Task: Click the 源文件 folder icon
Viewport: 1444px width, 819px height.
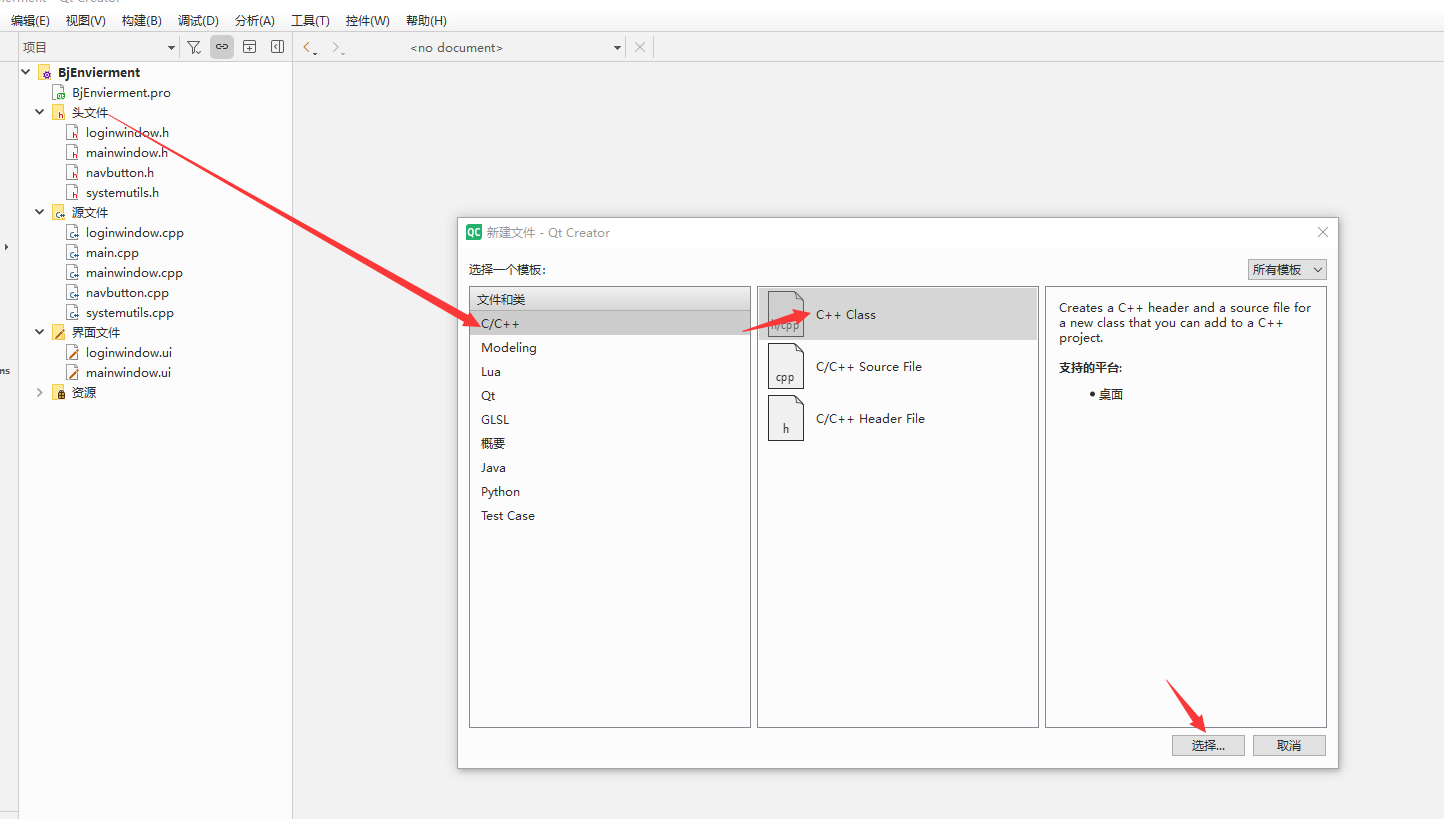Action: 59,213
